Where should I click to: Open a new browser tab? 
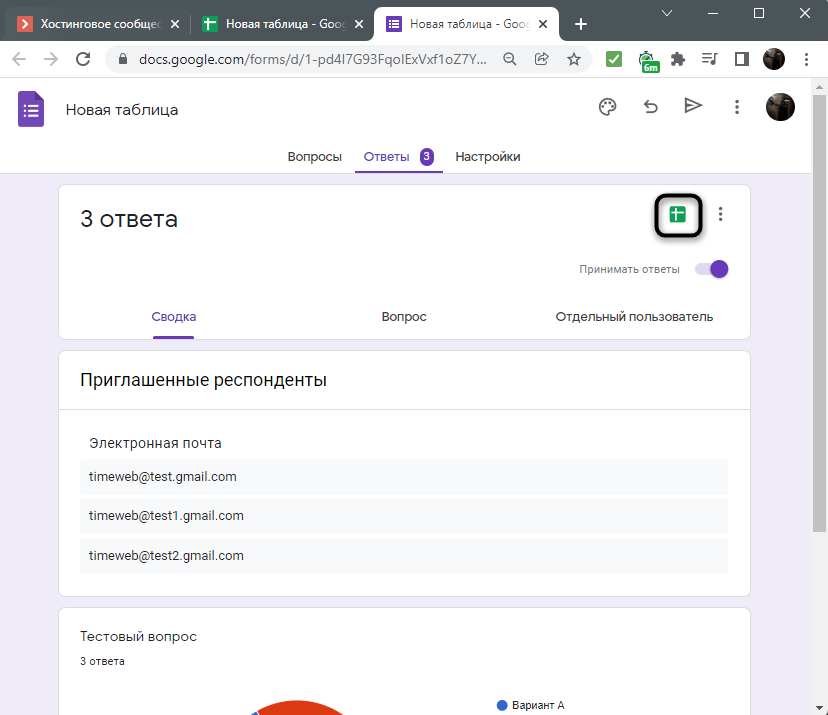(581, 24)
